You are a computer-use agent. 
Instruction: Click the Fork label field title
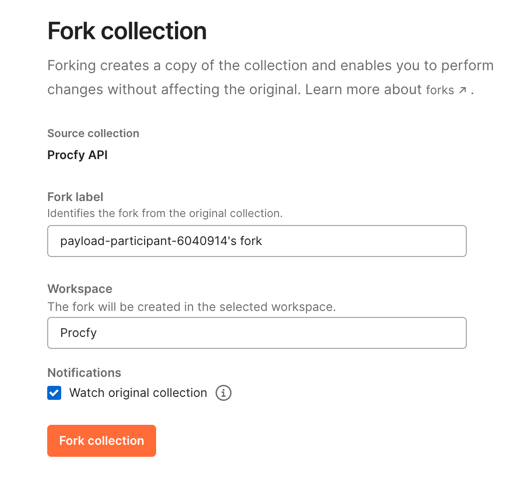point(75,197)
